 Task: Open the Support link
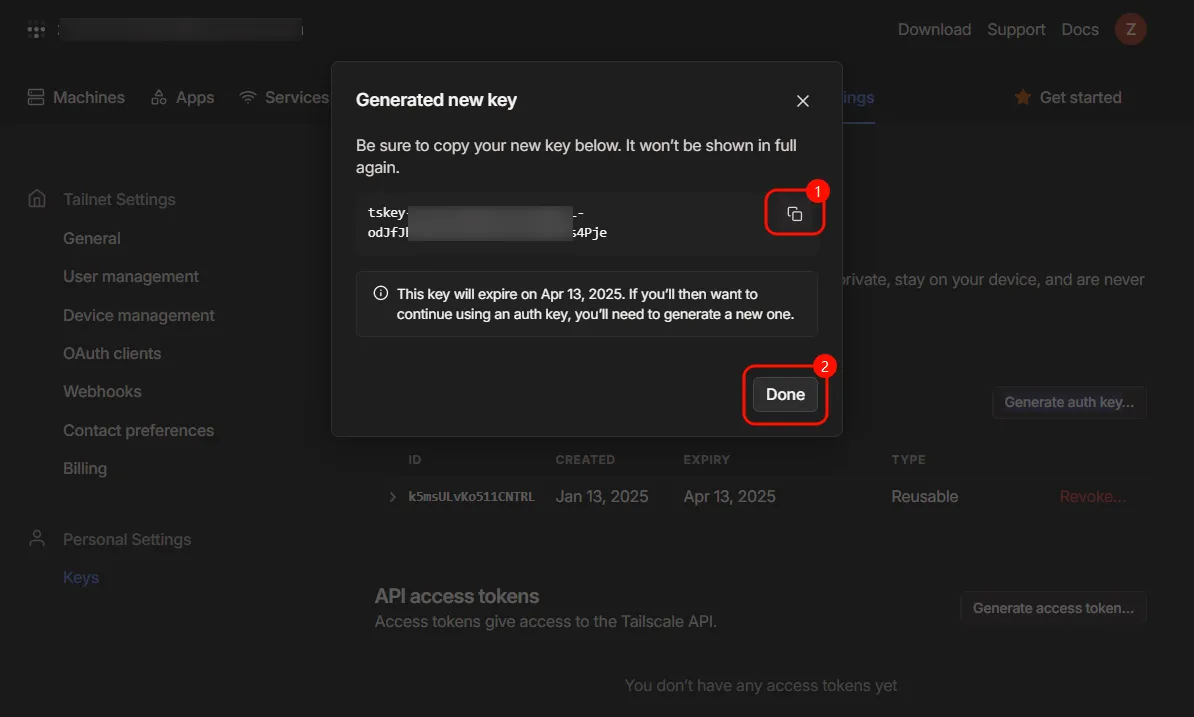pyautogui.click(x=1016, y=29)
